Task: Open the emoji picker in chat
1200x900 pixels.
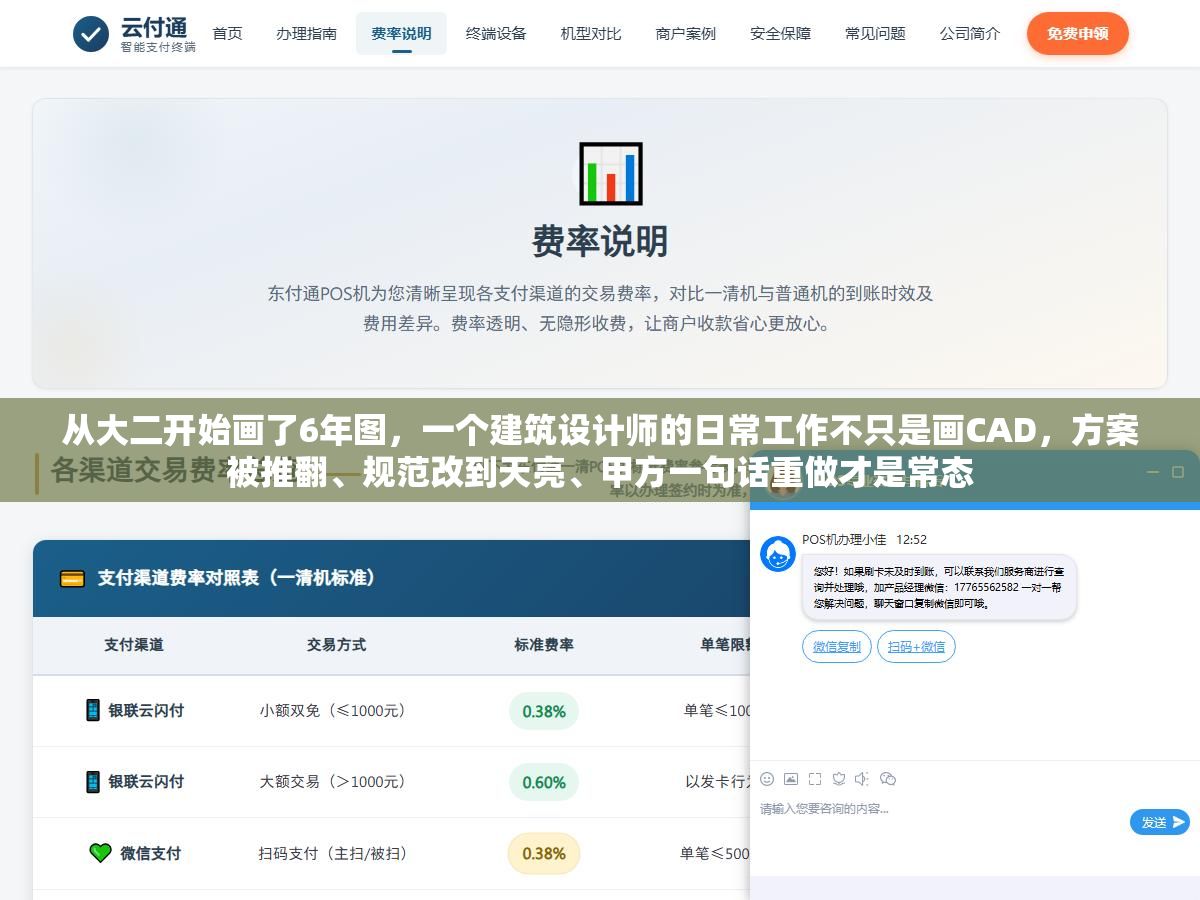Action: click(x=767, y=778)
